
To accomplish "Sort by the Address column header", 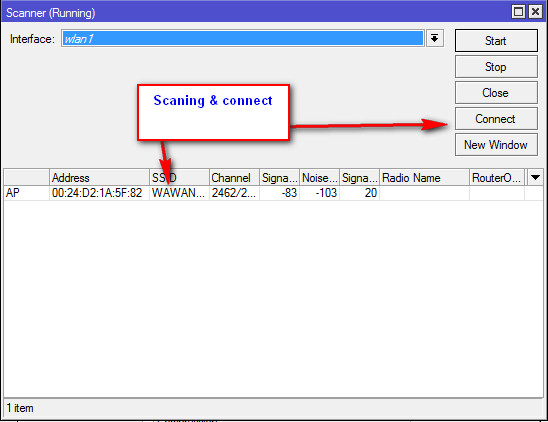I will (x=99, y=178).
